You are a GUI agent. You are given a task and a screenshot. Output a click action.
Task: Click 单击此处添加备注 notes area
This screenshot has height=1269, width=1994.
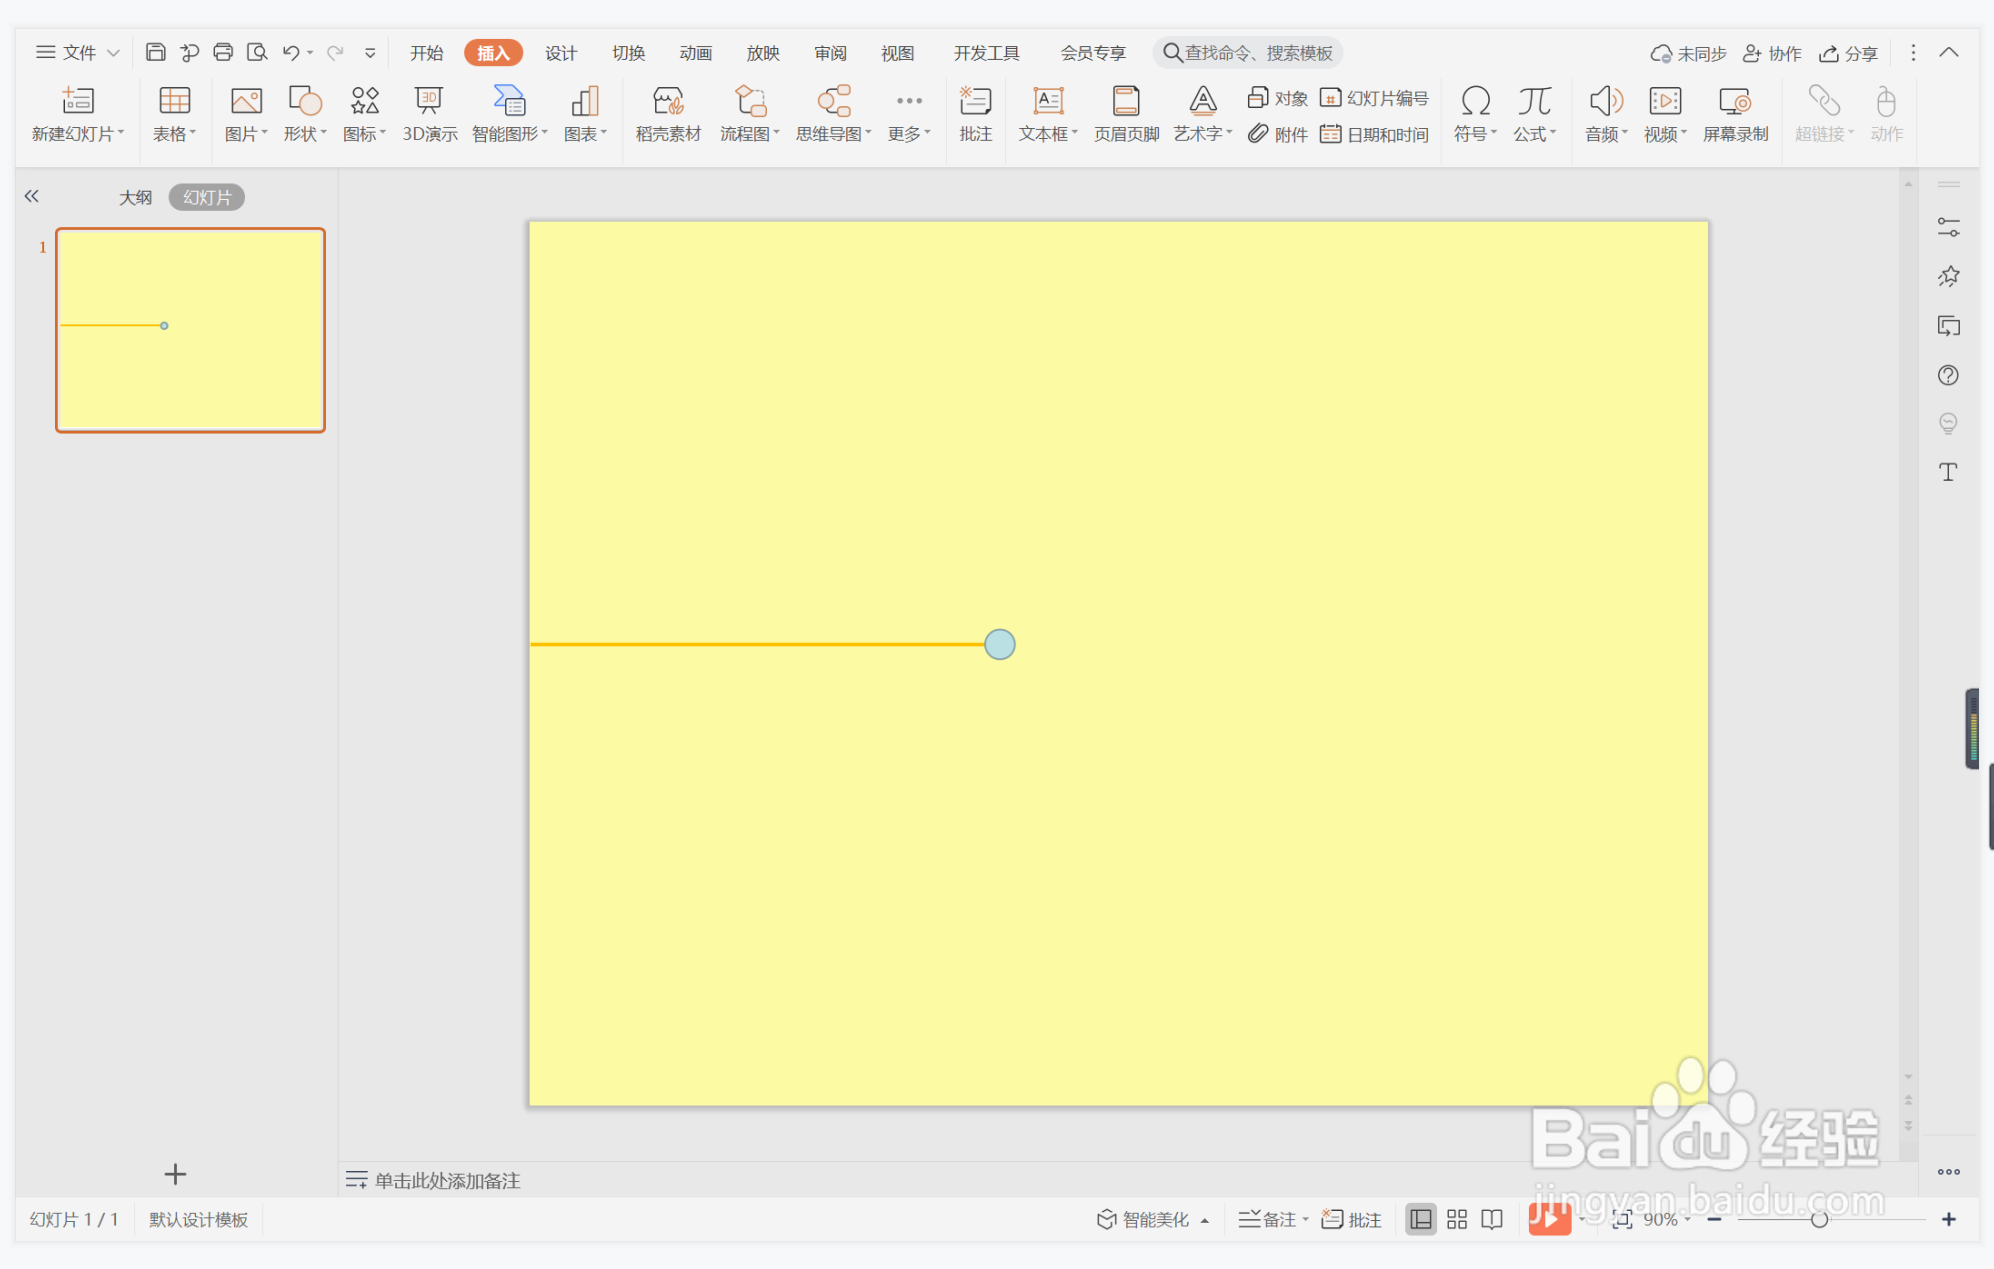coord(447,1181)
